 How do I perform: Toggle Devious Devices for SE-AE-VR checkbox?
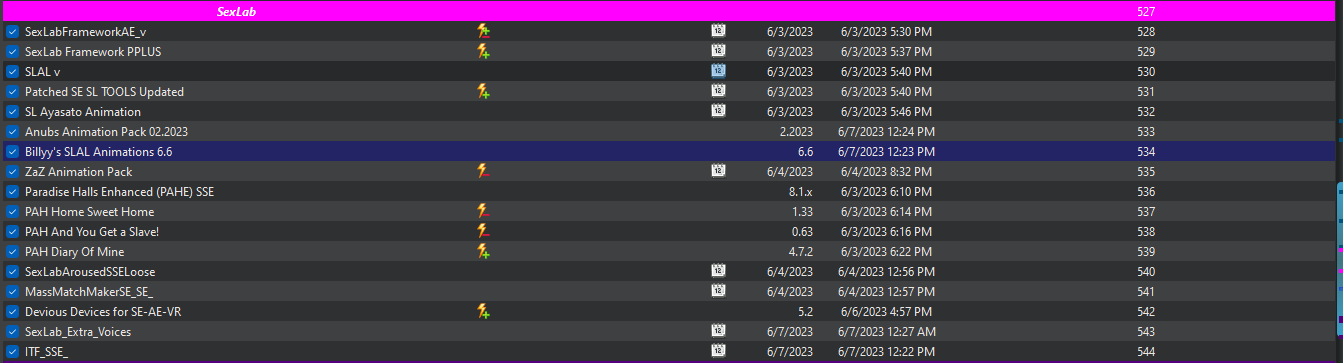[12, 312]
